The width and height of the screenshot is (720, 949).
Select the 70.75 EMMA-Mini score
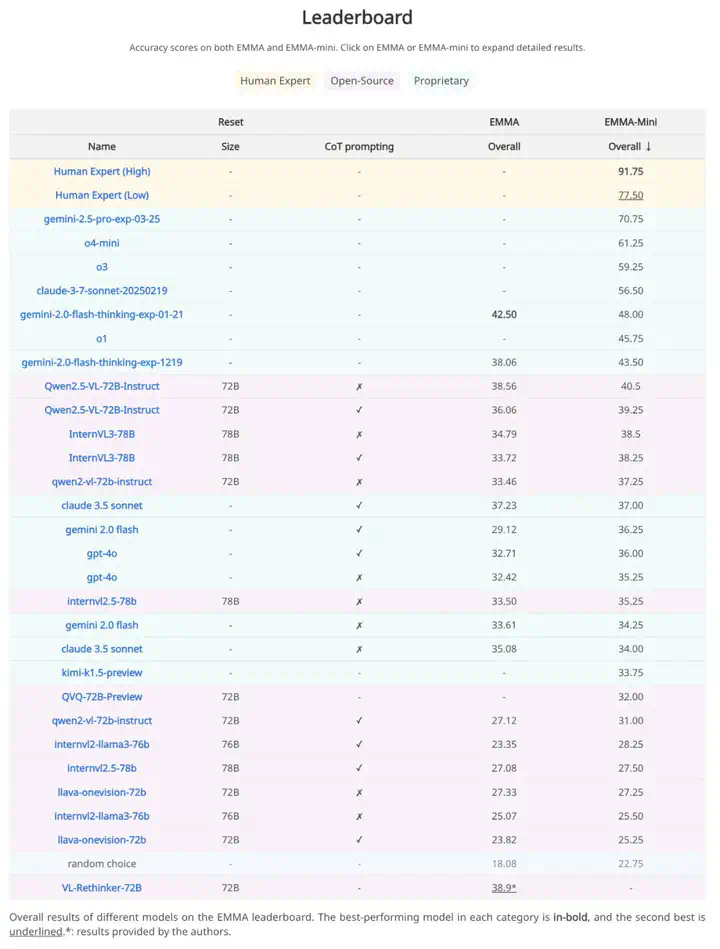(630, 219)
